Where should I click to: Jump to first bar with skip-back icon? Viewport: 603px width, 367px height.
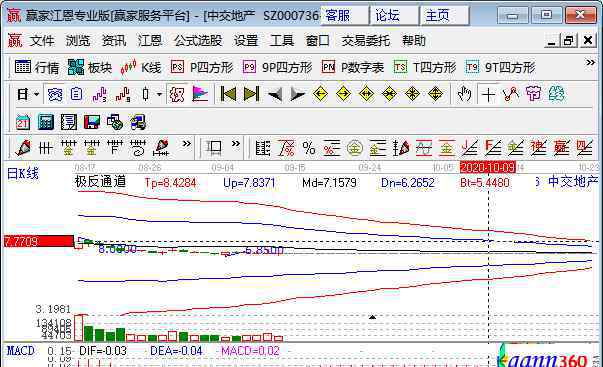click(228, 94)
